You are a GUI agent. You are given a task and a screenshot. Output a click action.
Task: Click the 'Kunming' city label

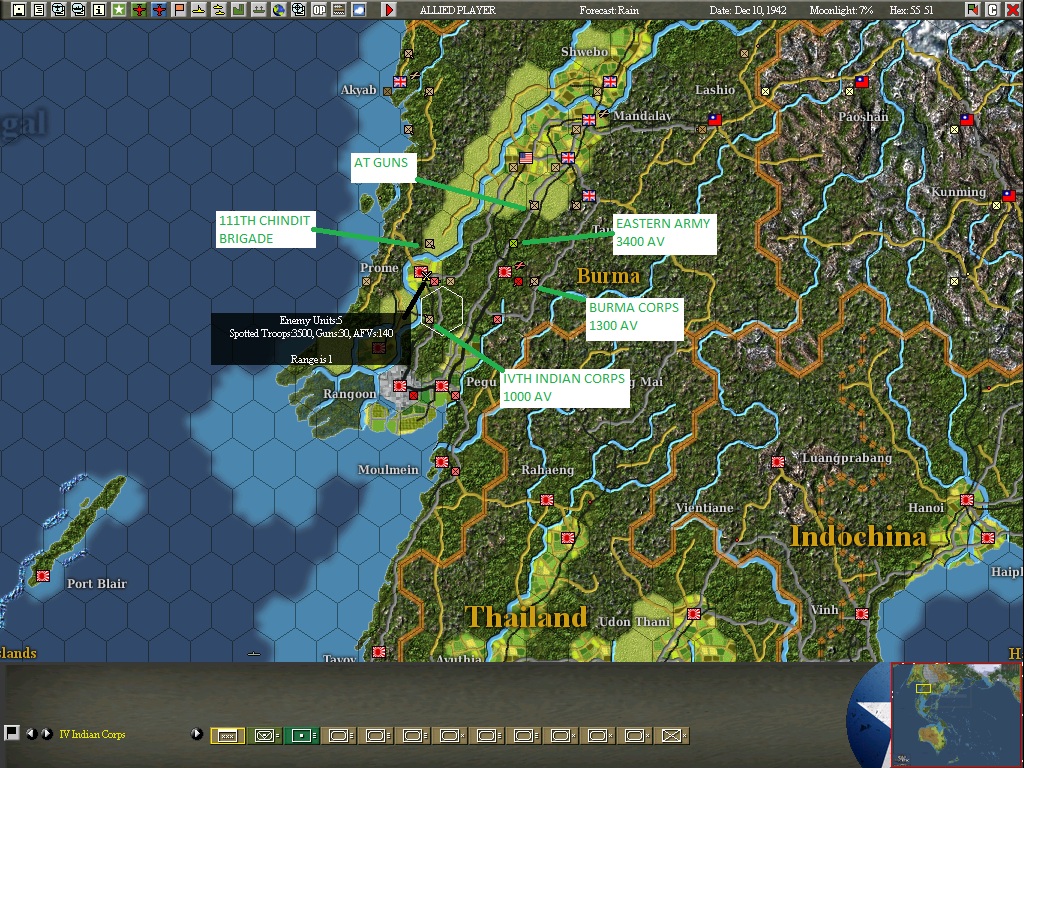pos(959,192)
